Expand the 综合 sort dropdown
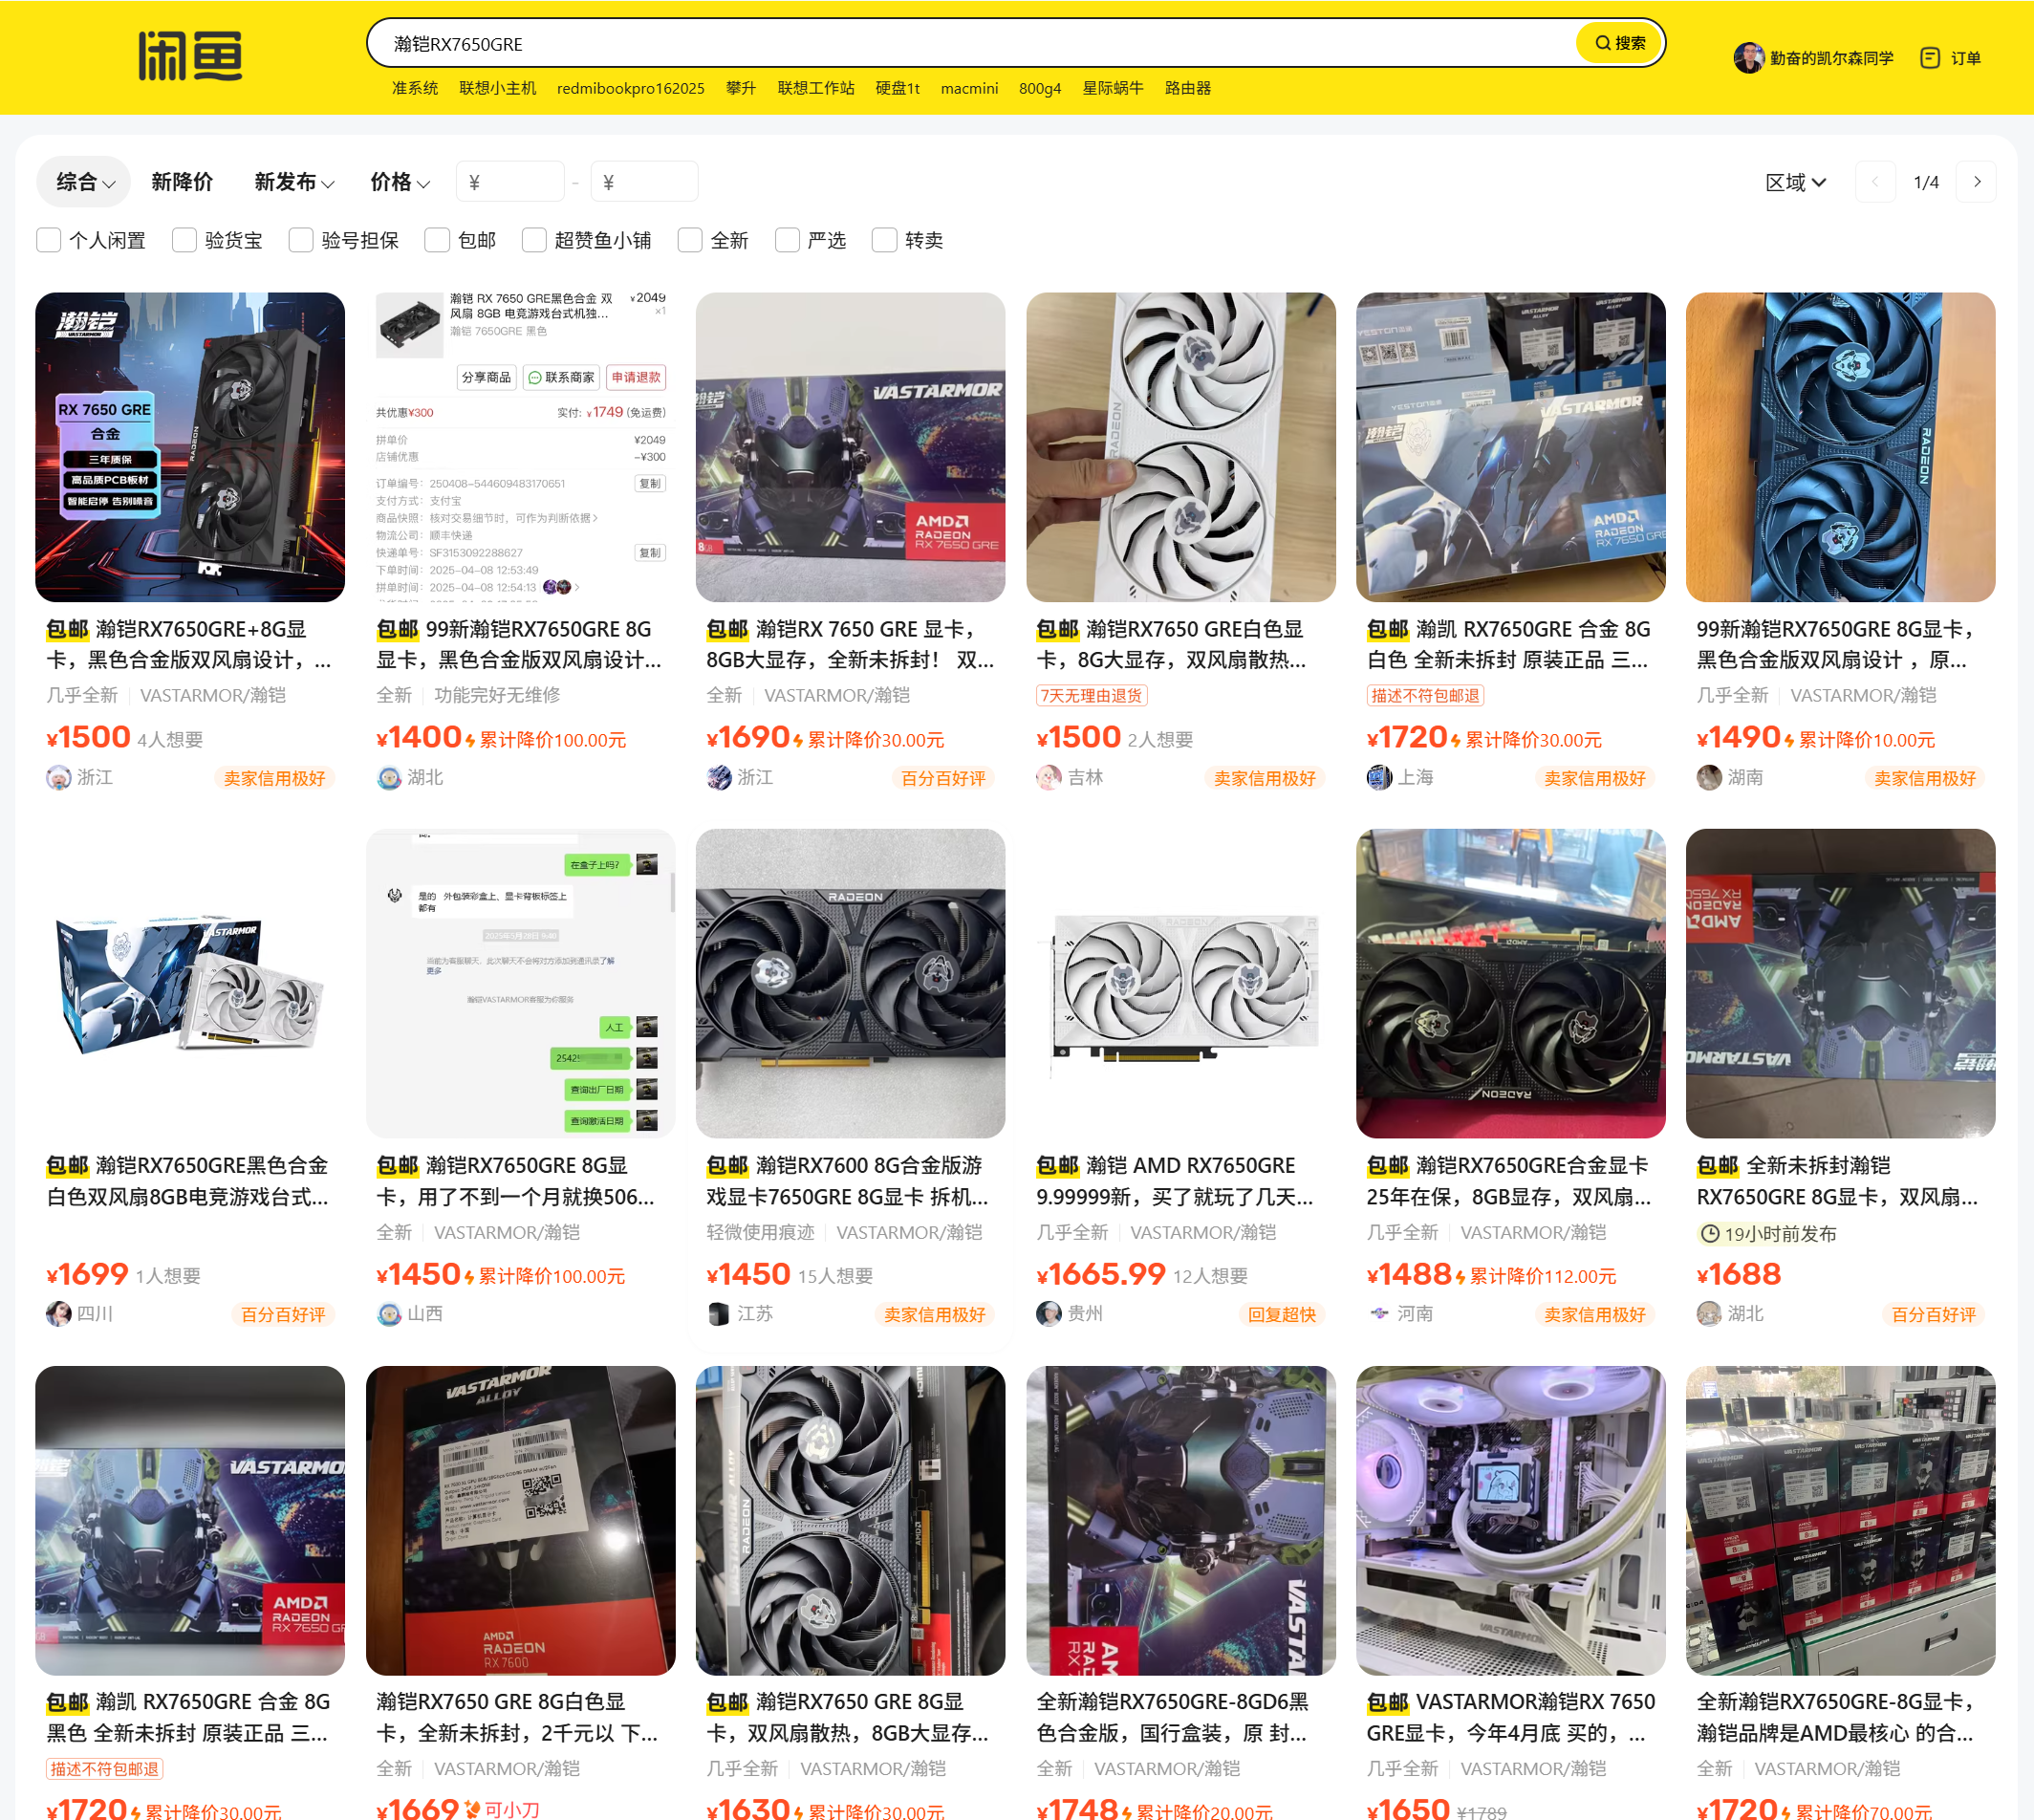The width and height of the screenshot is (2034, 1820). point(84,182)
